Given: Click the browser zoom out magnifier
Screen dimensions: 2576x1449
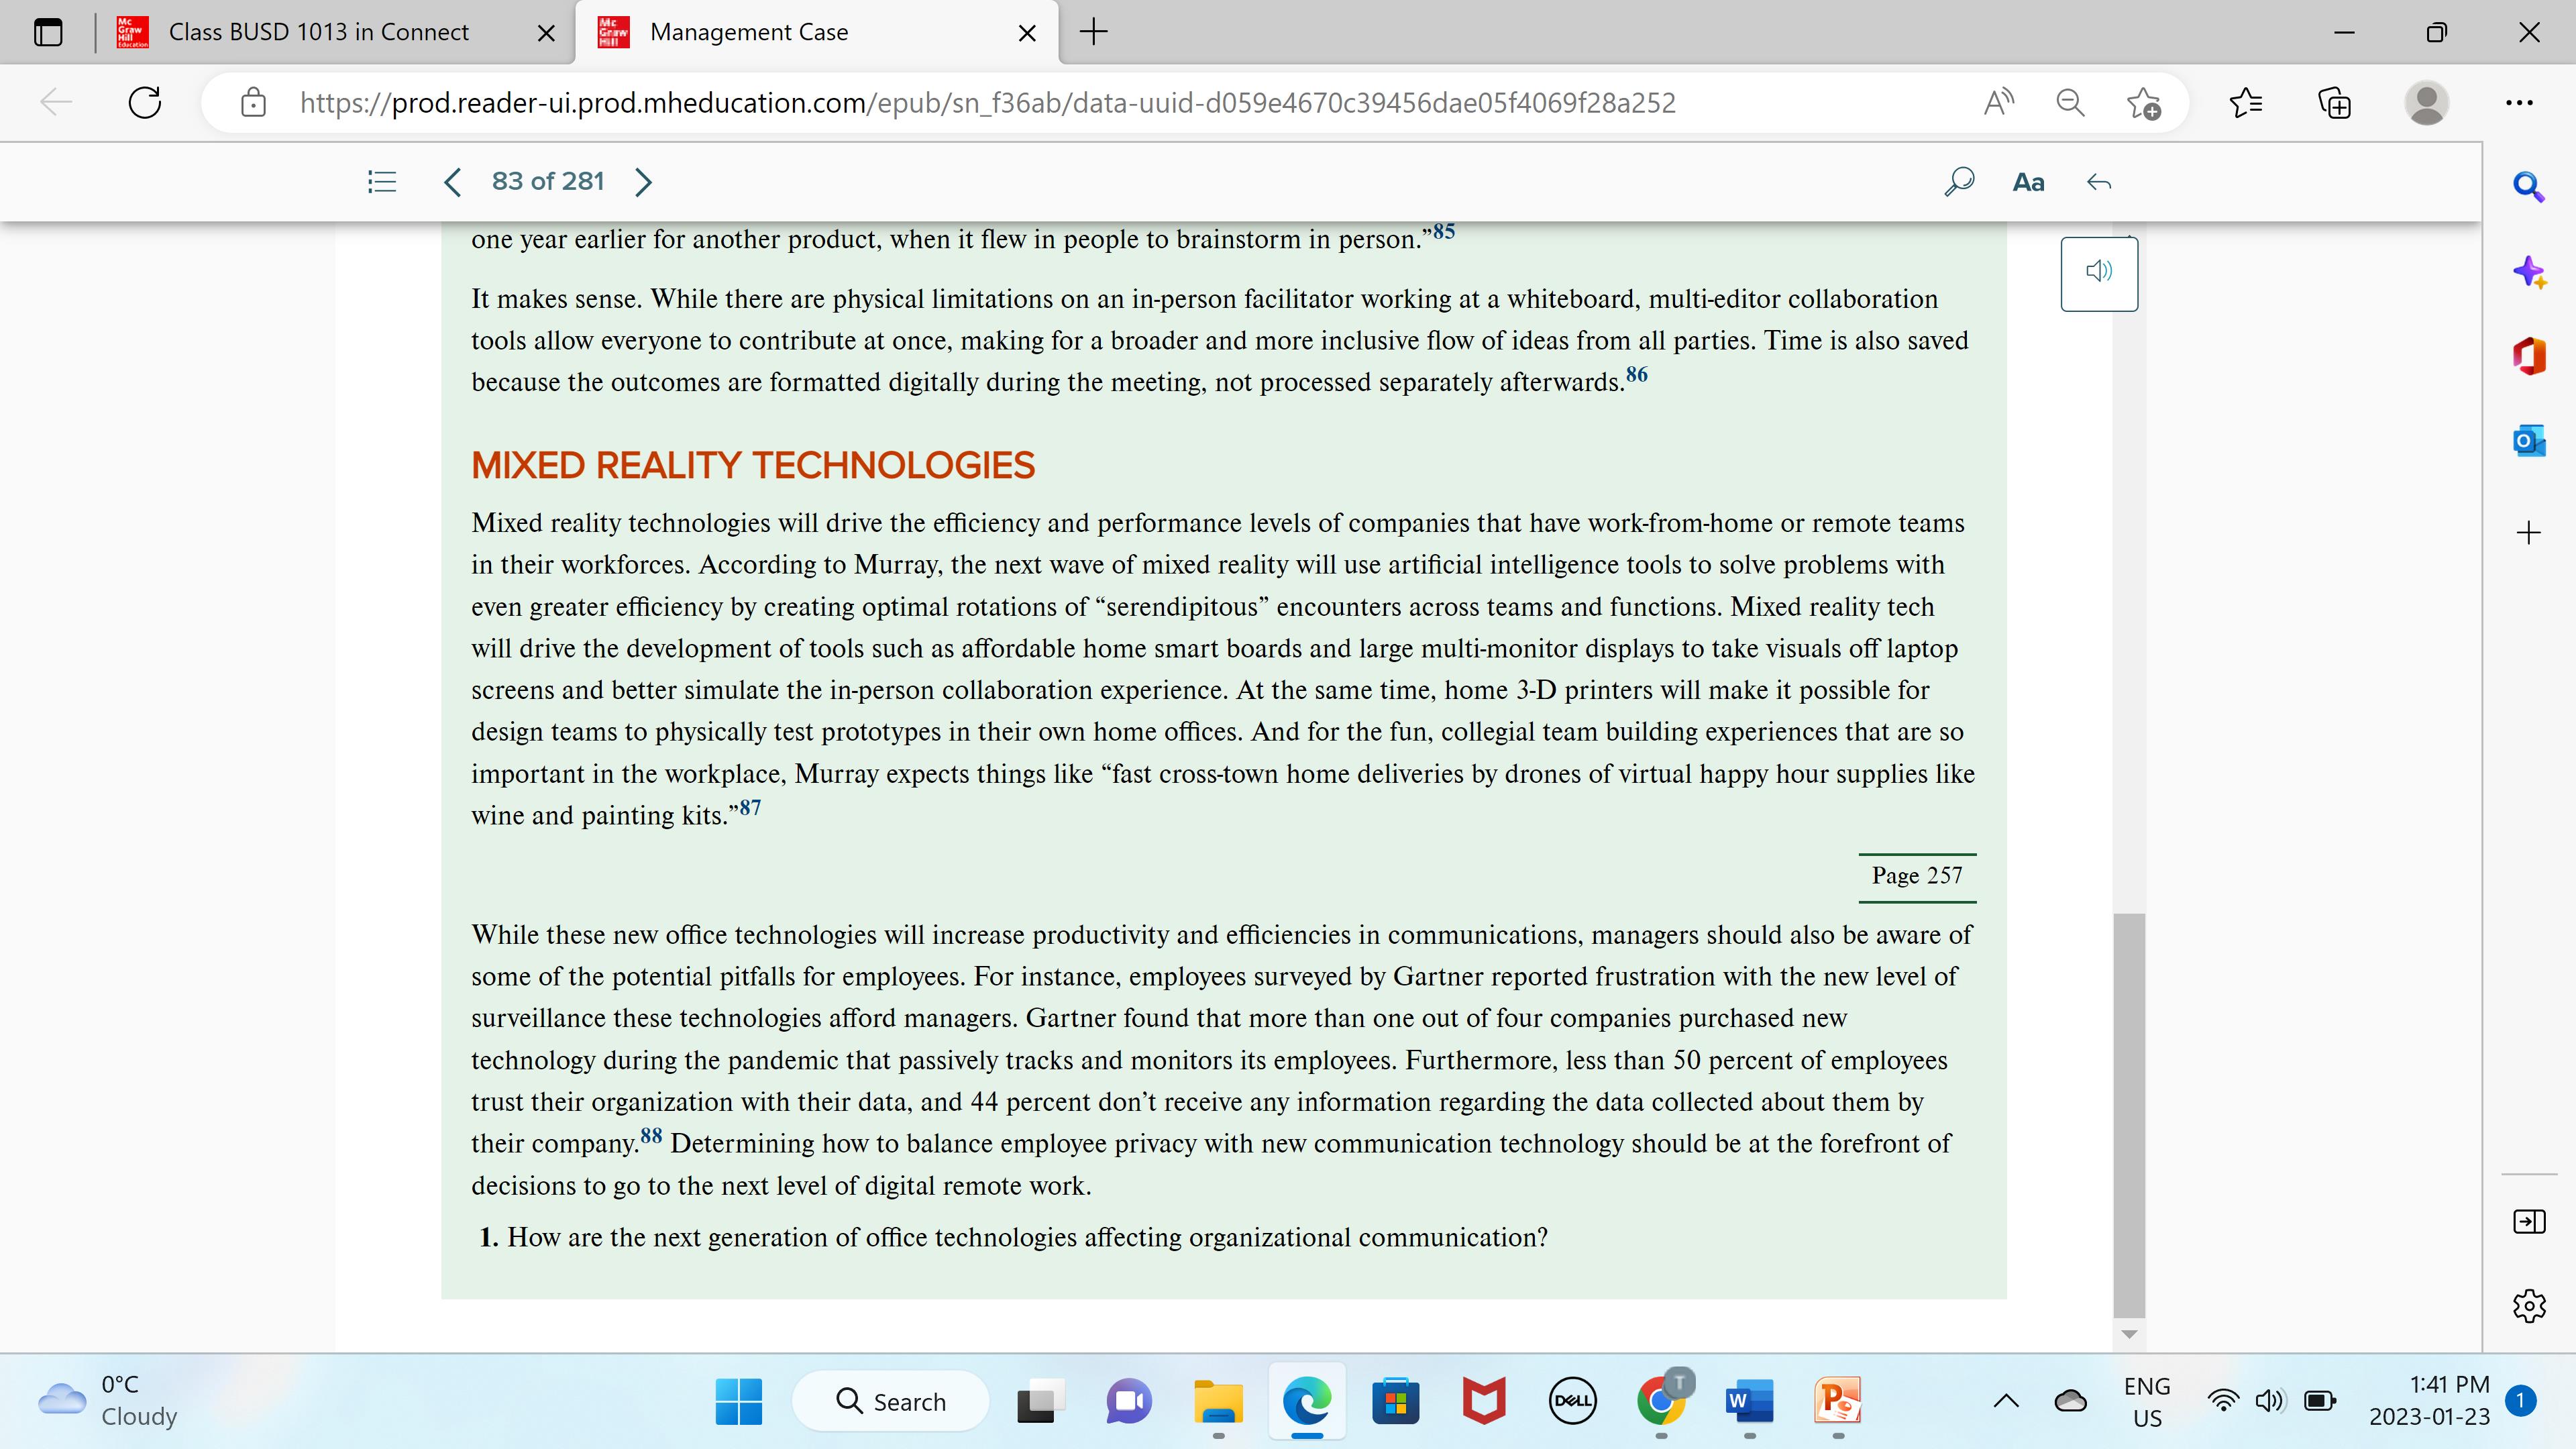Looking at the screenshot, I should (2069, 102).
